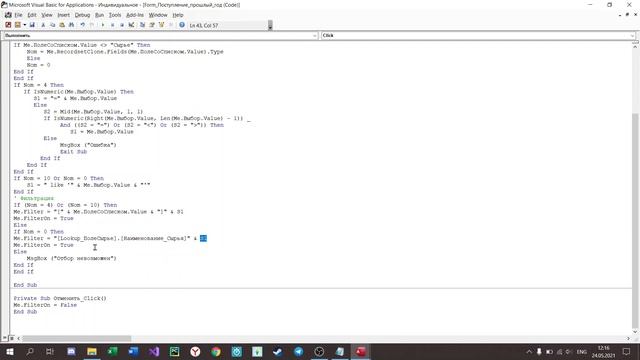Click the vertical scrollbar thumb
The image size is (640, 360).
pyautogui.click(x=635, y=220)
